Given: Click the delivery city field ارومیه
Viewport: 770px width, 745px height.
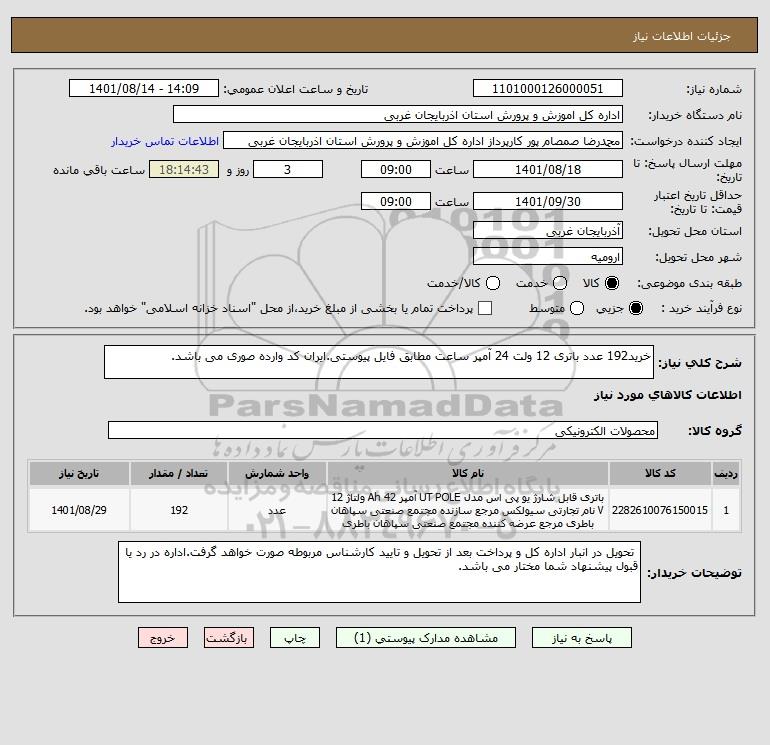Looking at the screenshot, I should coord(548,256).
